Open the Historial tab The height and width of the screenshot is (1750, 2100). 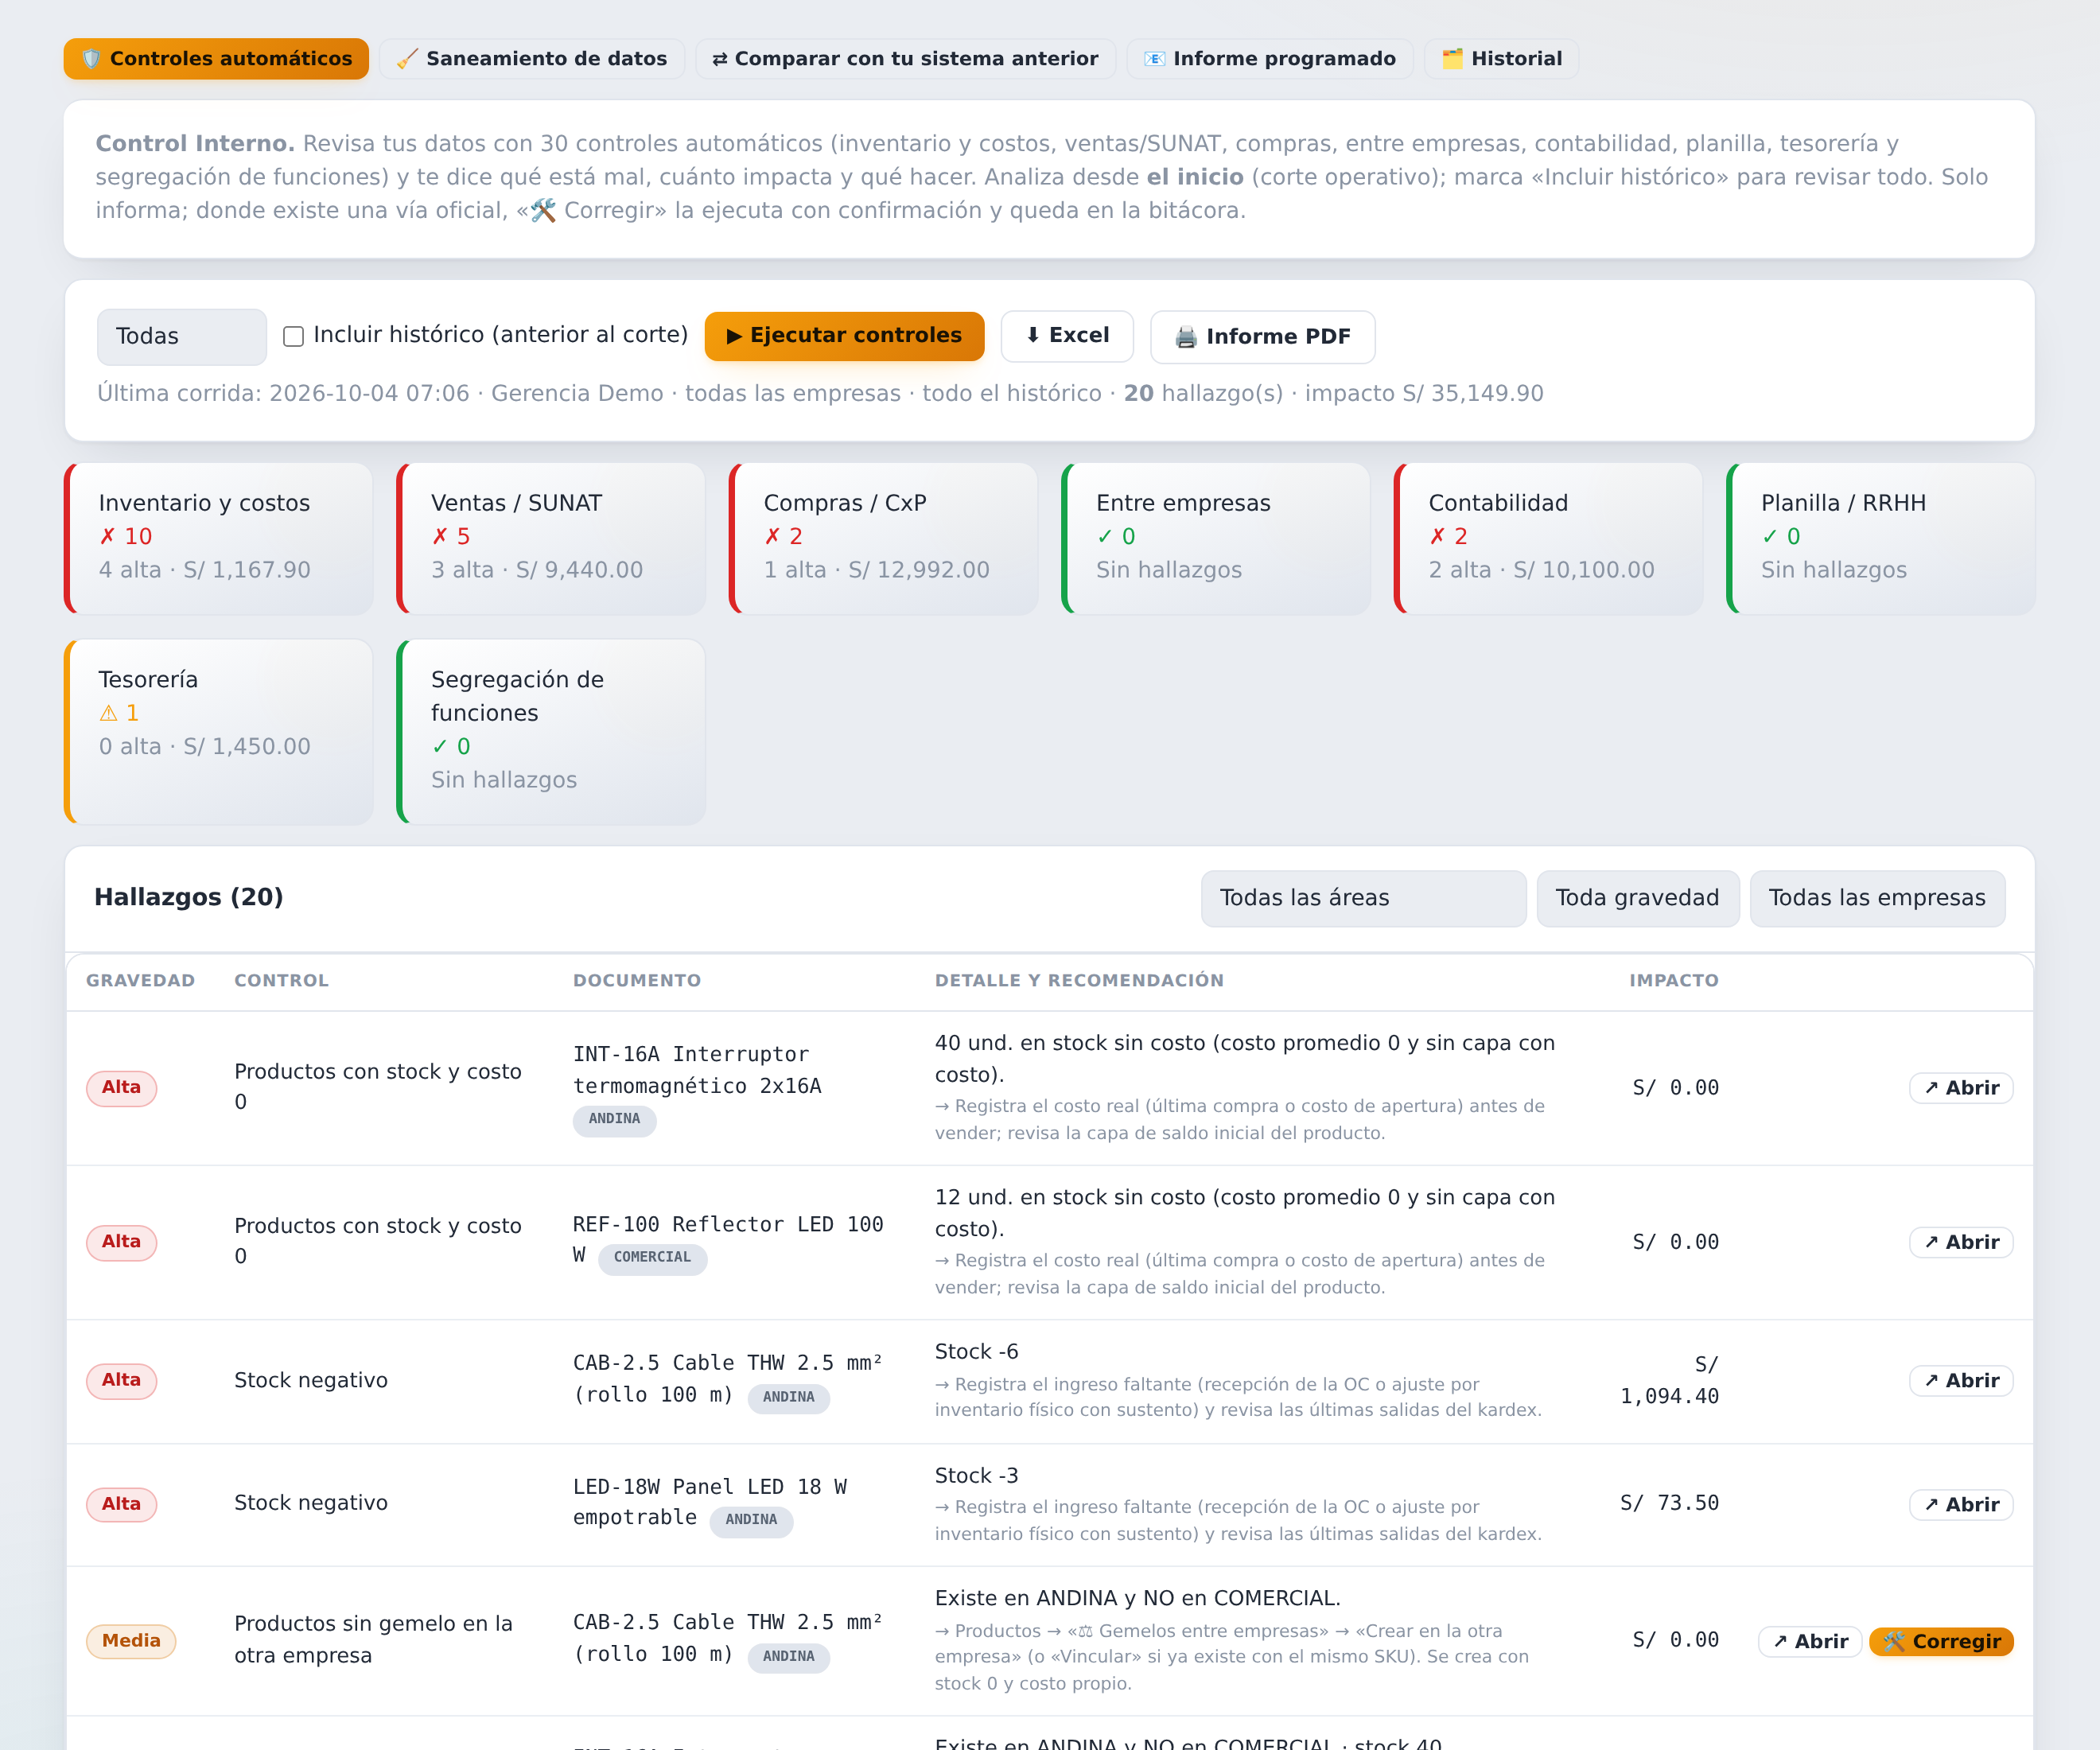coord(1502,59)
